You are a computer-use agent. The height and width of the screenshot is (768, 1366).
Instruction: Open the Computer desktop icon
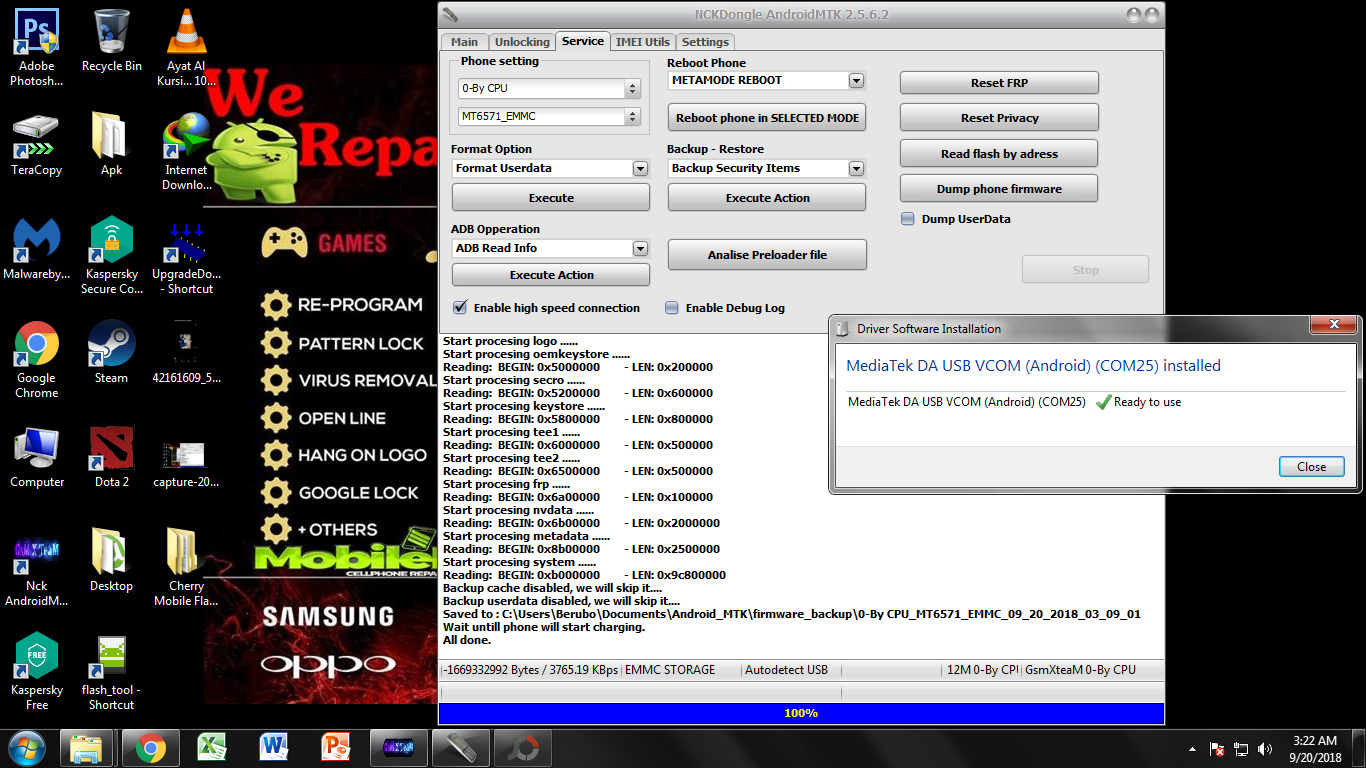coord(37,456)
